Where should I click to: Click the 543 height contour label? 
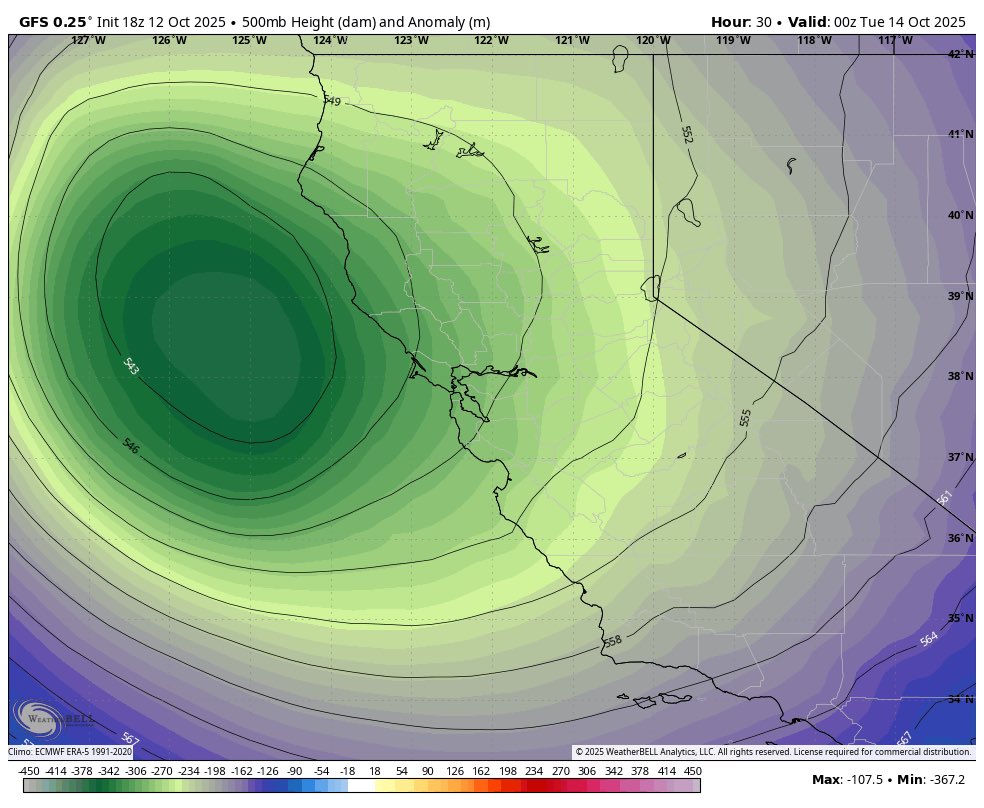point(131,366)
